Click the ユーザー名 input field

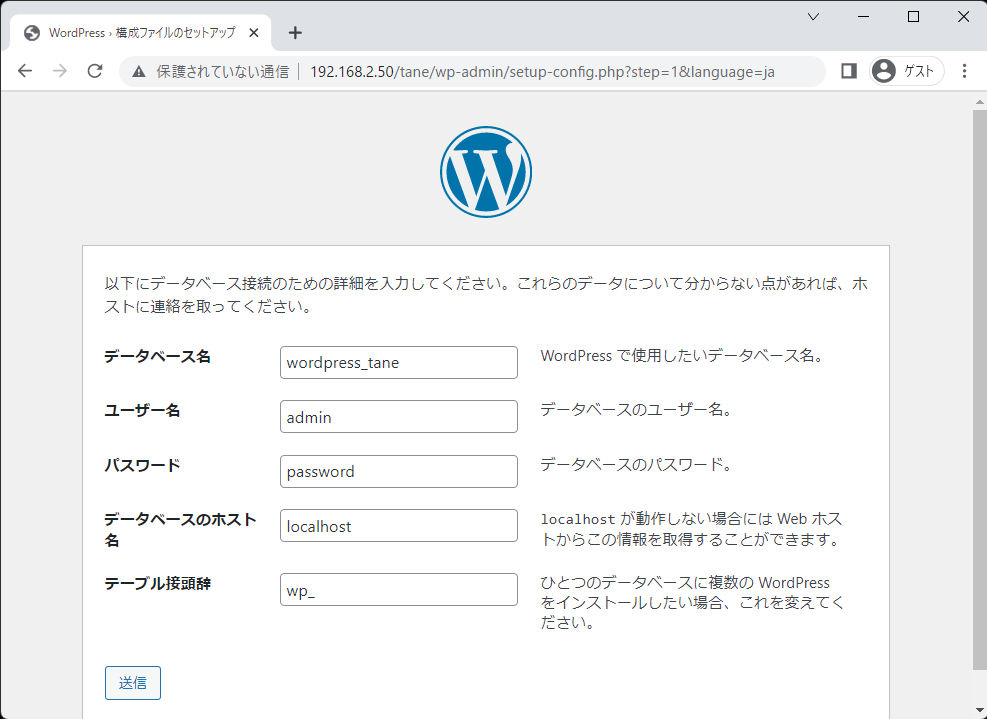pyautogui.click(x=399, y=417)
